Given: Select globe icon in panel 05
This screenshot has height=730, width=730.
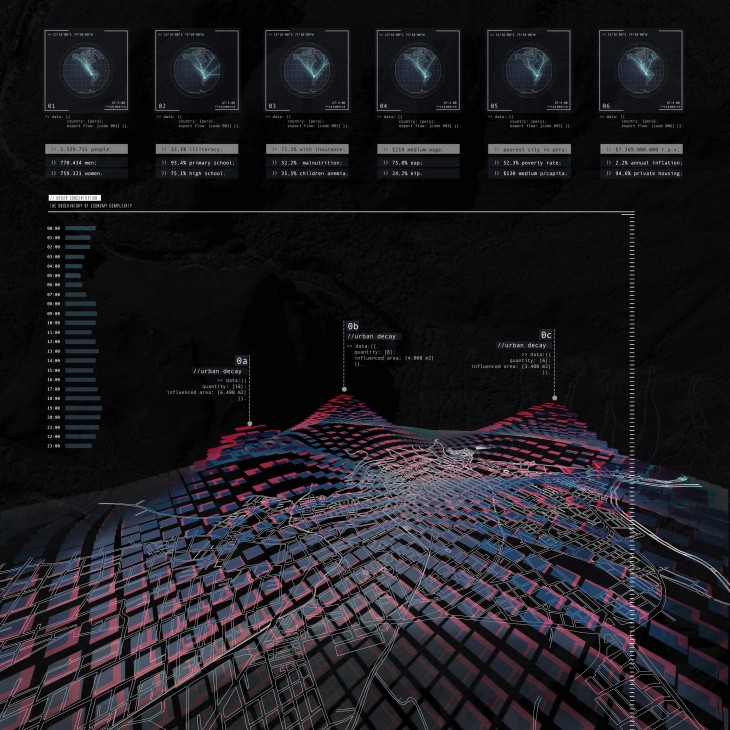Looking at the screenshot, I should 528,70.
